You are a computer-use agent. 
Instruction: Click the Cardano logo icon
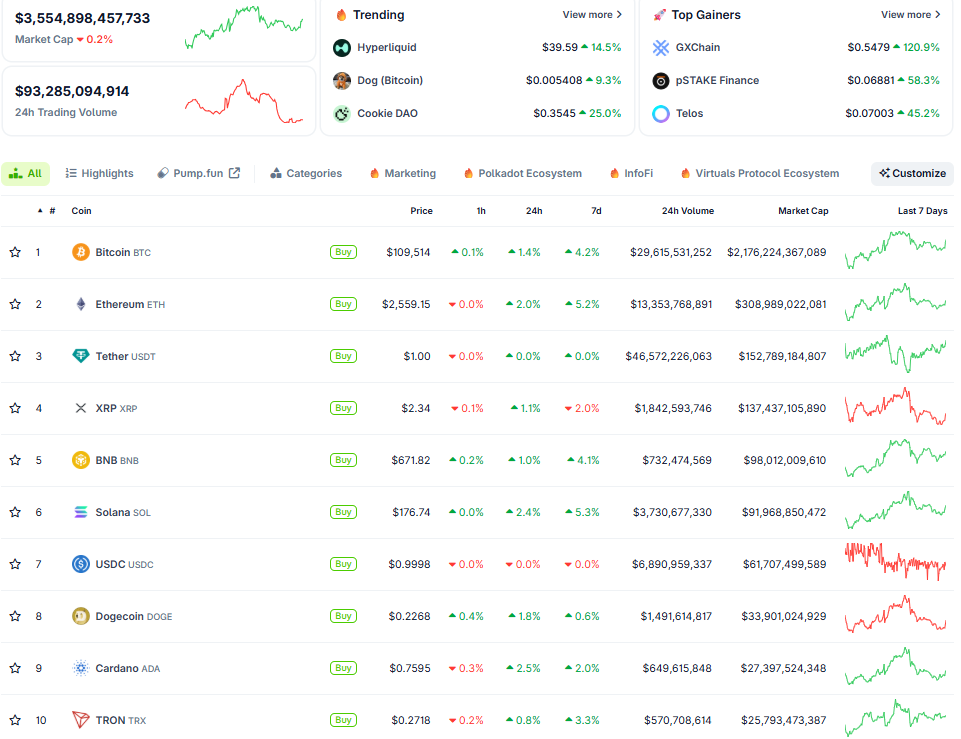[x=81, y=668]
